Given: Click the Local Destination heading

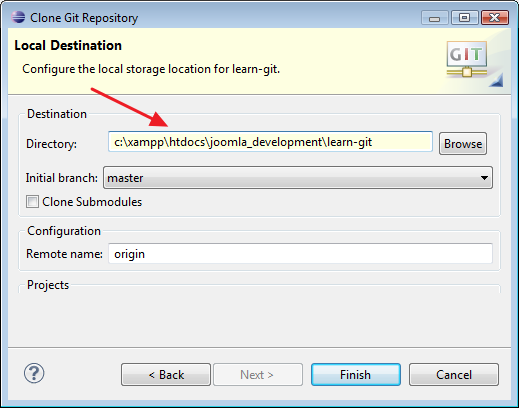Looking at the screenshot, I should 68,45.
